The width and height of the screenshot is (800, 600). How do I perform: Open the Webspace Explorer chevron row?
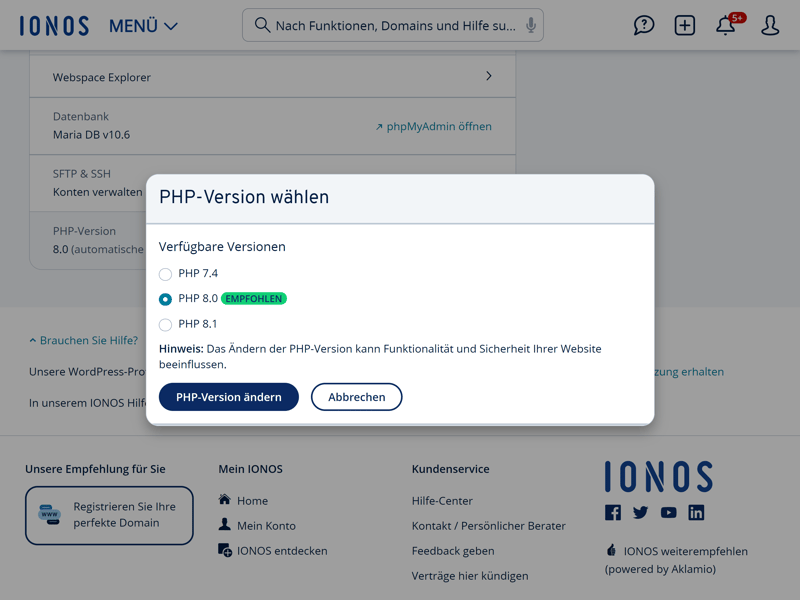272,77
